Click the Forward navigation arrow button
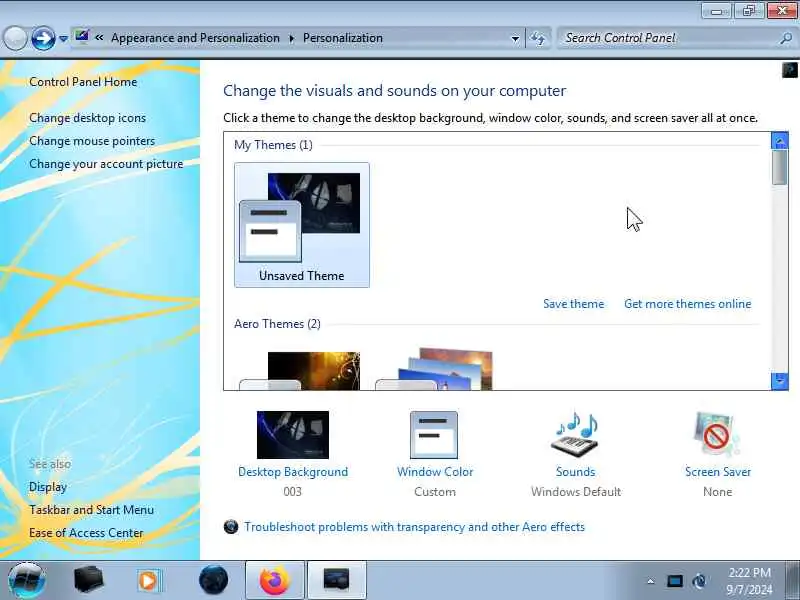The image size is (800, 600). pos(43,38)
